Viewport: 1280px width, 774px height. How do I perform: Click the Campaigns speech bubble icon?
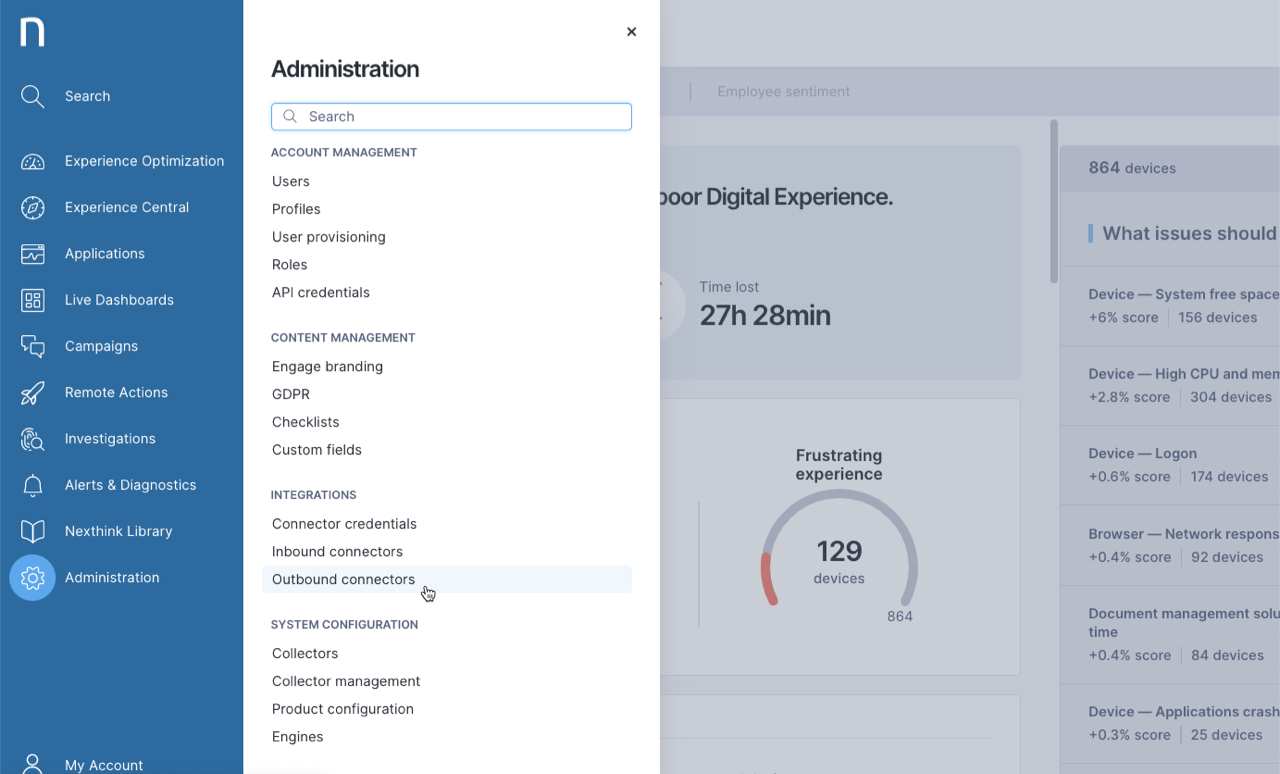pyautogui.click(x=32, y=346)
